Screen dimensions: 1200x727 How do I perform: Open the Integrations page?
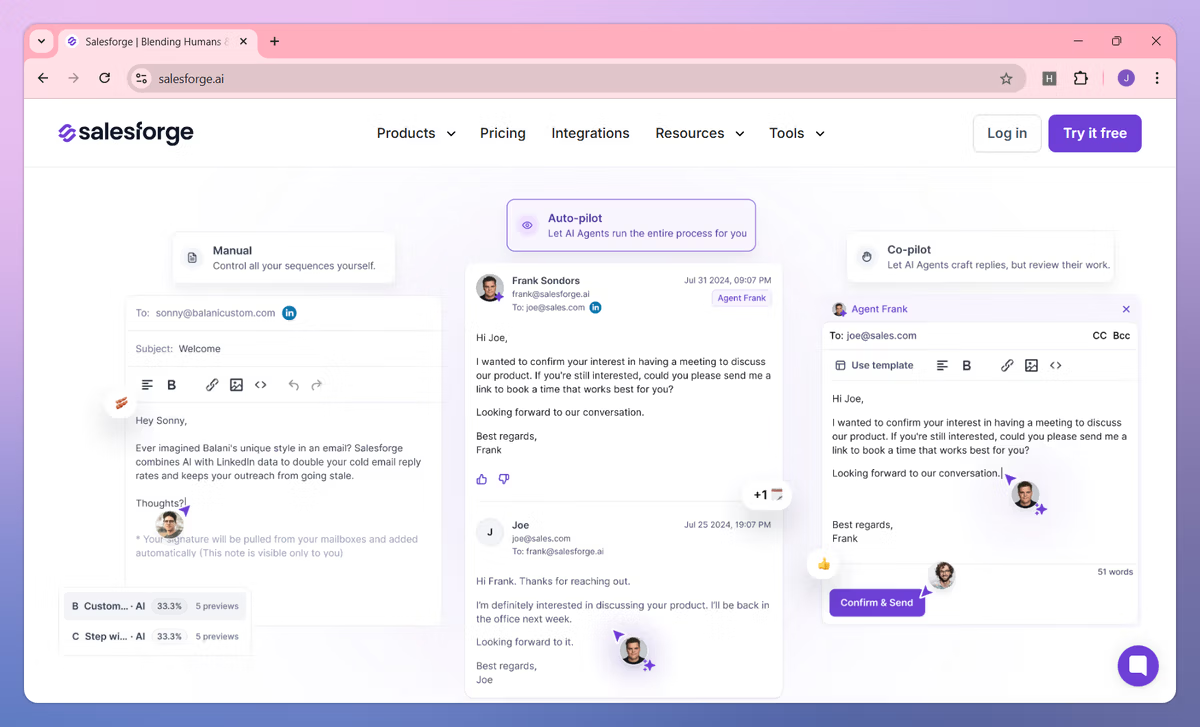590,133
